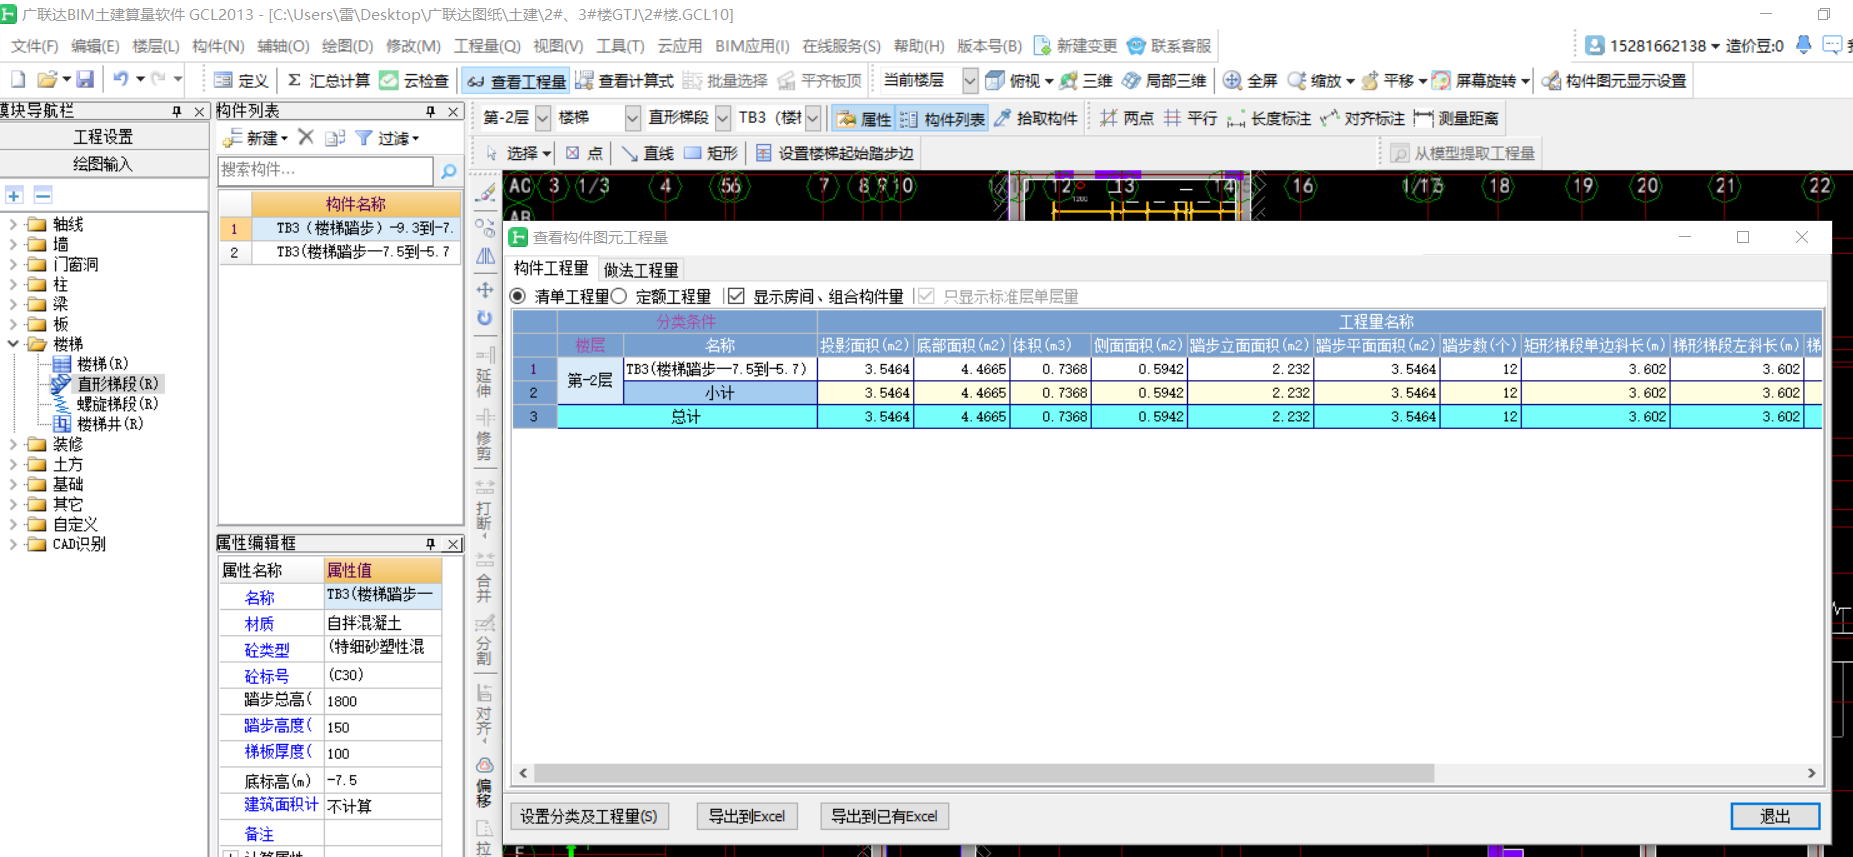Activate 局部三维 partial 3D view
The width and height of the screenshot is (1853, 857).
coord(1164,81)
